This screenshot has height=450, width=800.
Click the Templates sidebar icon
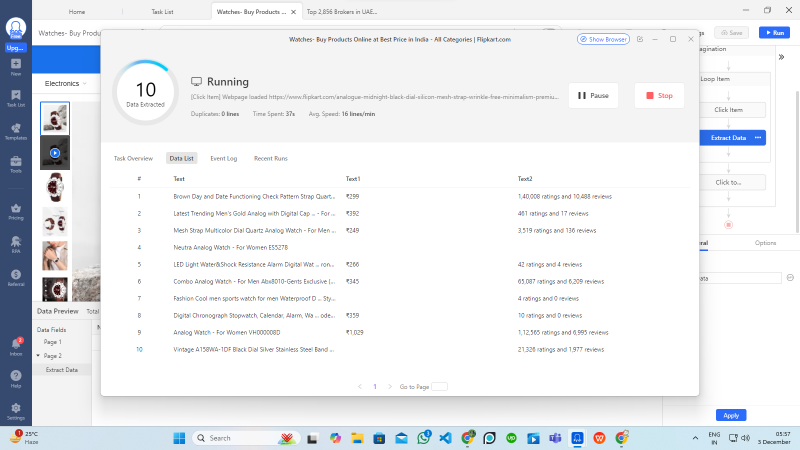pyautogui.click(x=15, y=131)
